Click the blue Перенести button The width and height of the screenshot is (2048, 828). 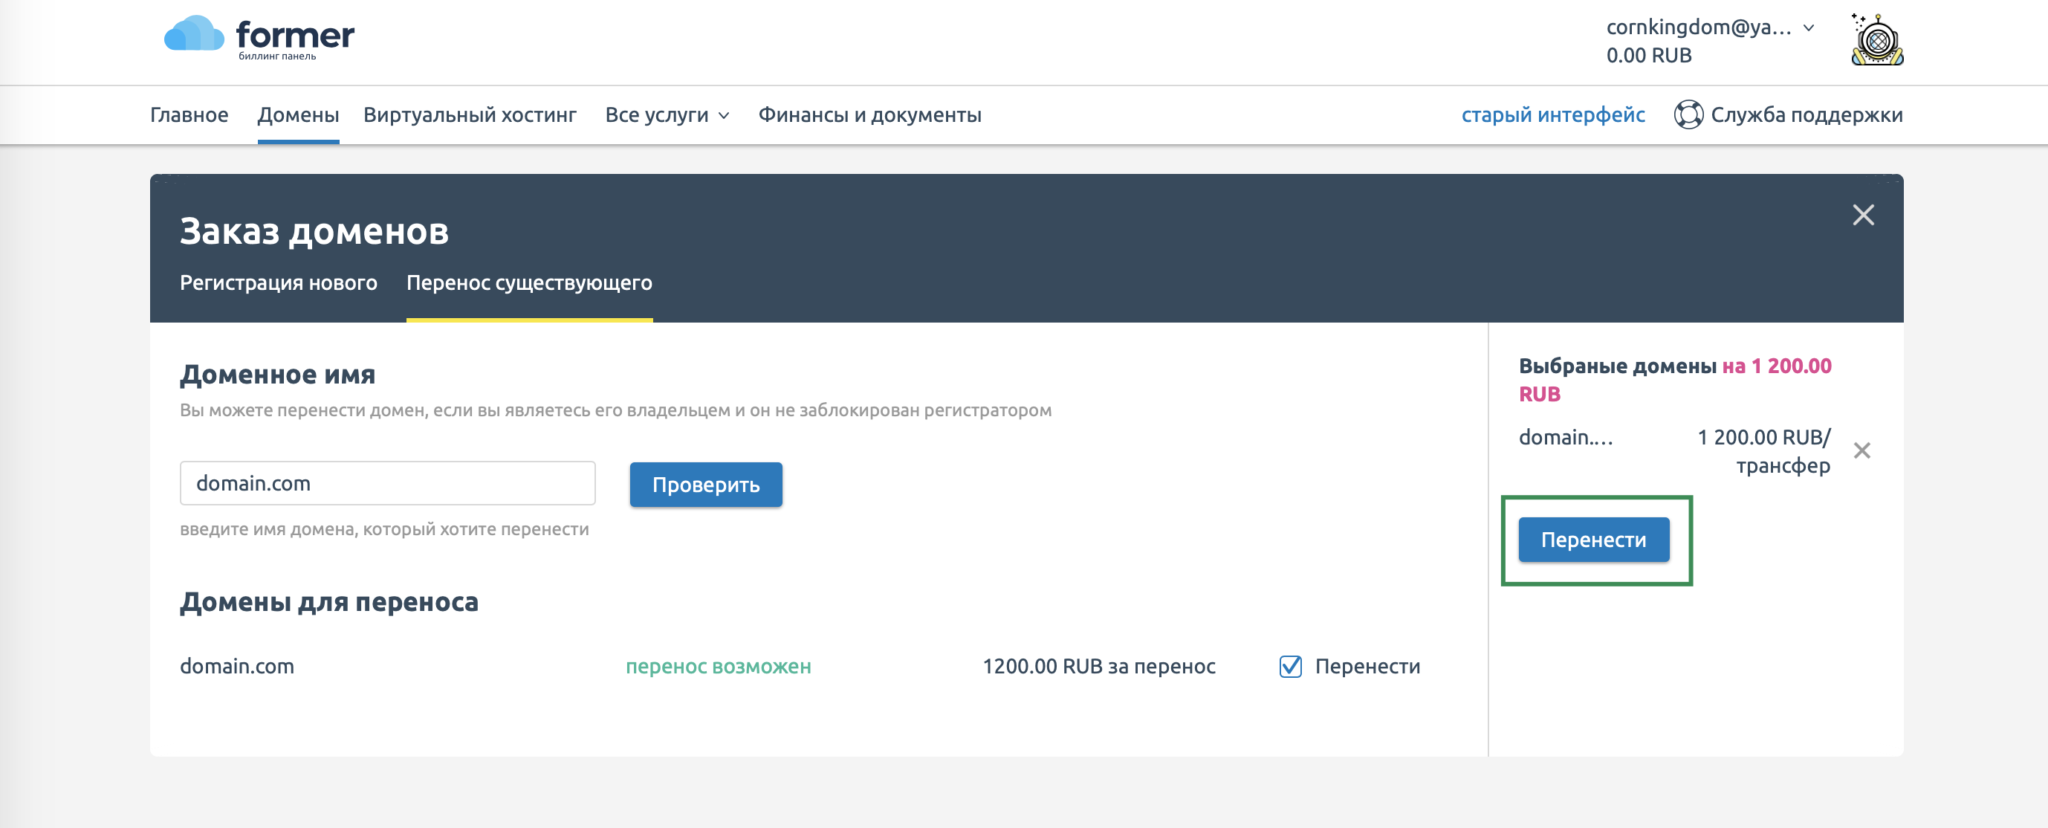click(x=1593, y=540)
